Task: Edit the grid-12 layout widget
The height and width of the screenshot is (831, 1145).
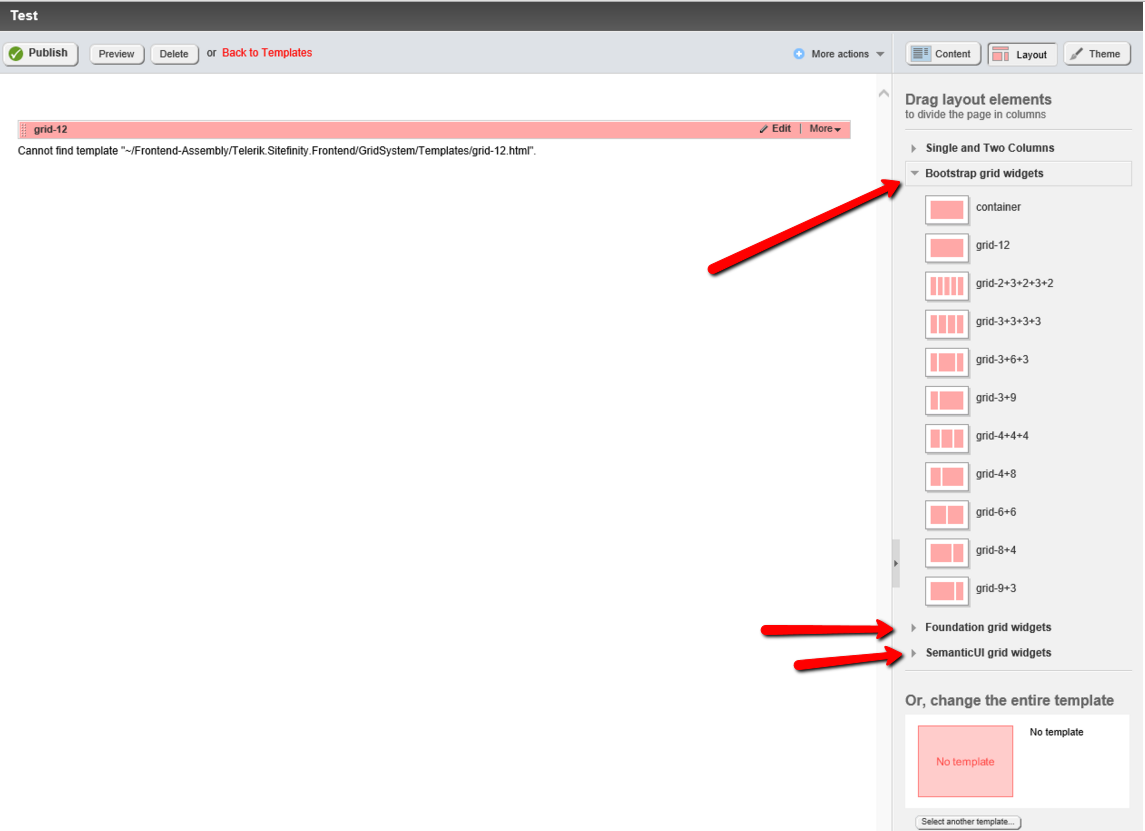Action: (x=776, y=129)
